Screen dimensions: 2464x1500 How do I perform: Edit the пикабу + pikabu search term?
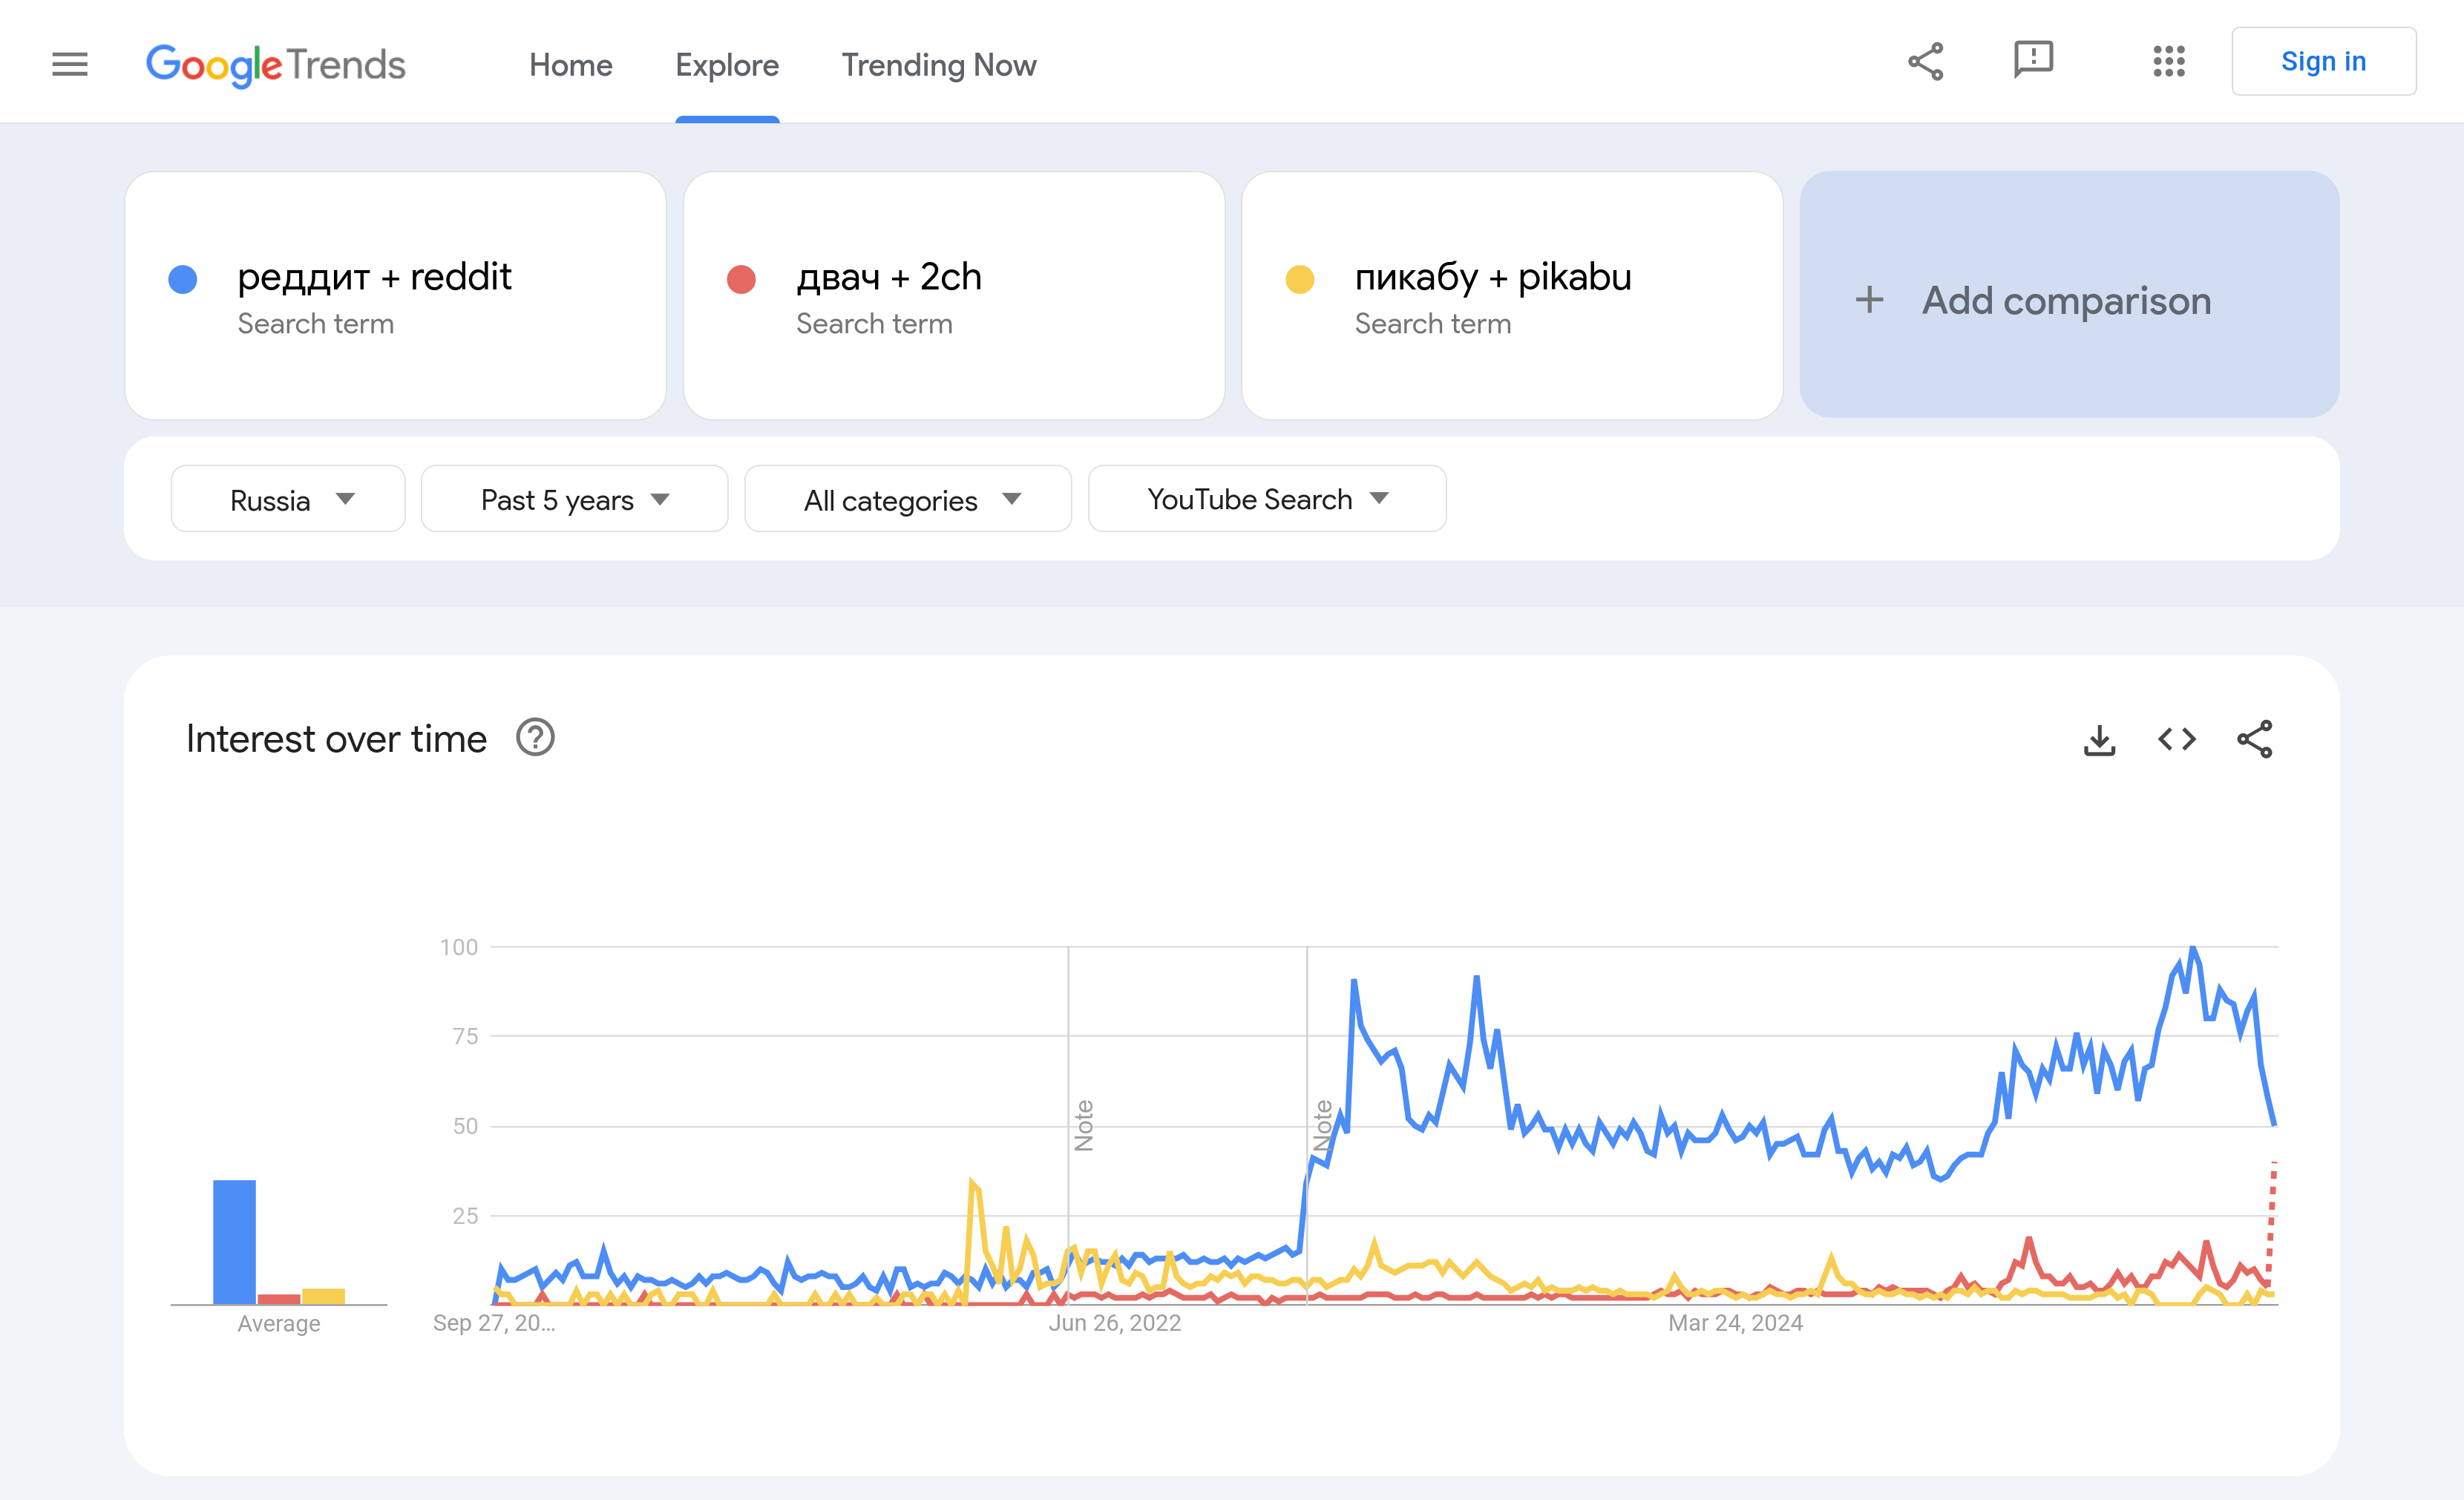(1492, 277)
